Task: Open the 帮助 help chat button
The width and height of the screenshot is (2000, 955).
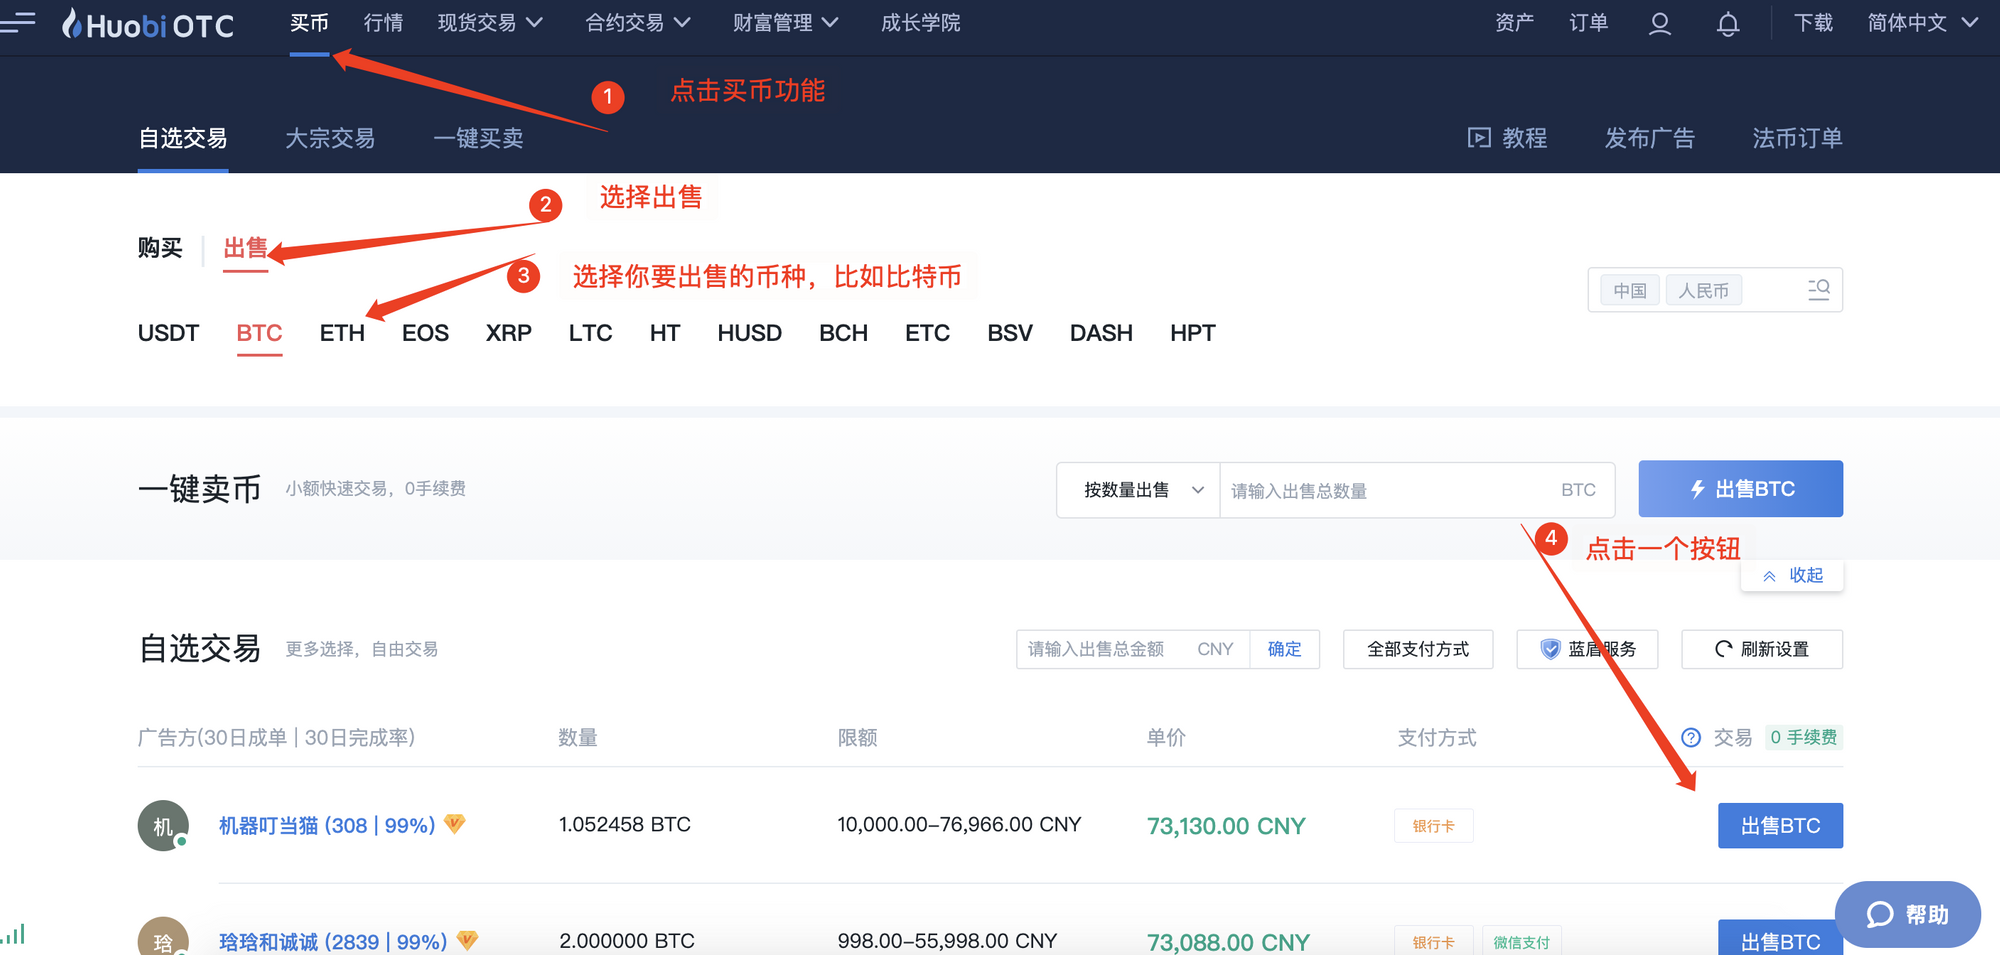Action: pyautogui.click(x=1908, y=914)
